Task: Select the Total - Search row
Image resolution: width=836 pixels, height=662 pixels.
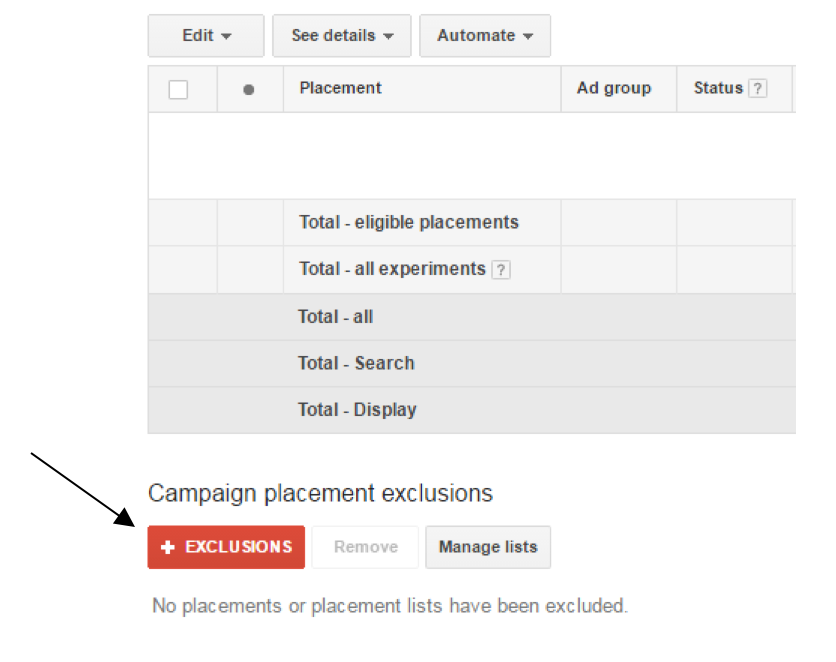Action: (472, 364)
